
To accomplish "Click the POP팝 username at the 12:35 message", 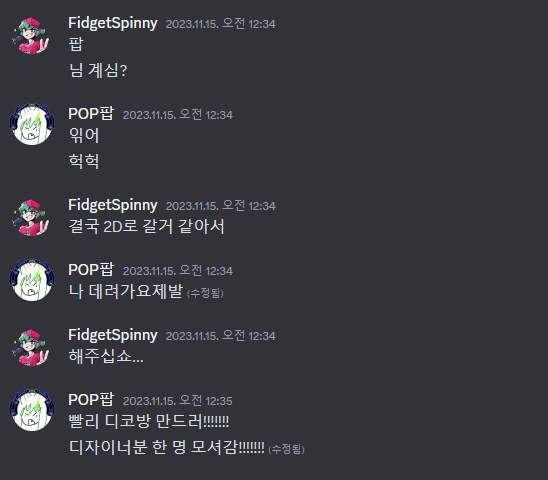I will (91, 400).
